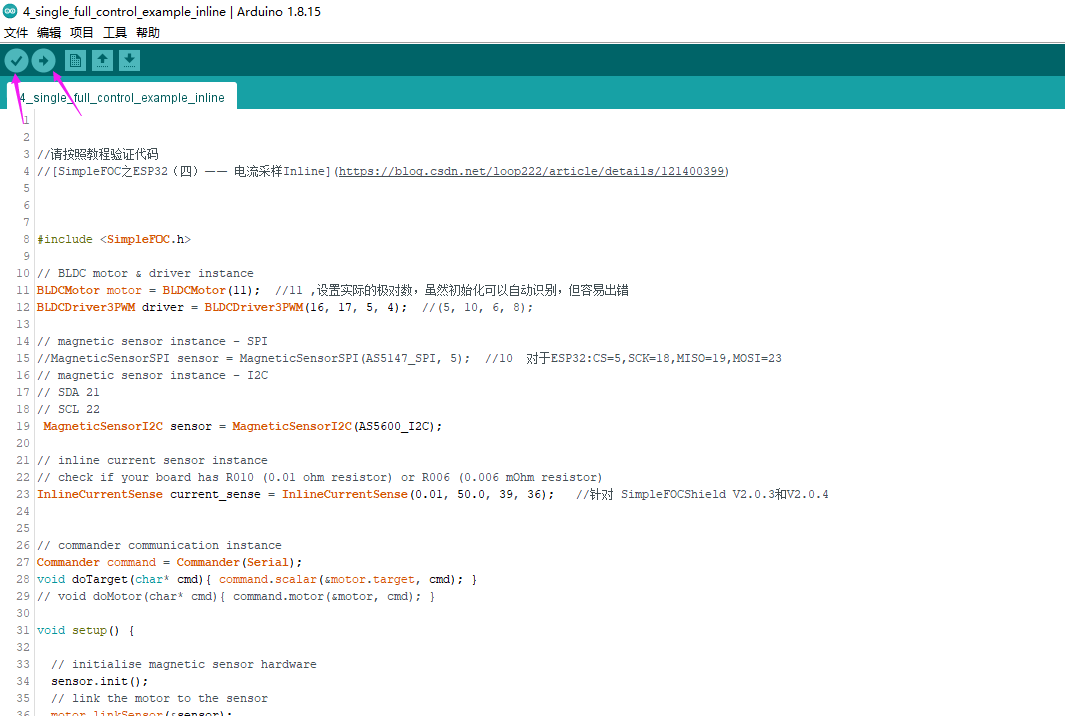Click the MagneticSensorI2C declaration text
This screenshot has width=1065, height=716.
point(100,425)
